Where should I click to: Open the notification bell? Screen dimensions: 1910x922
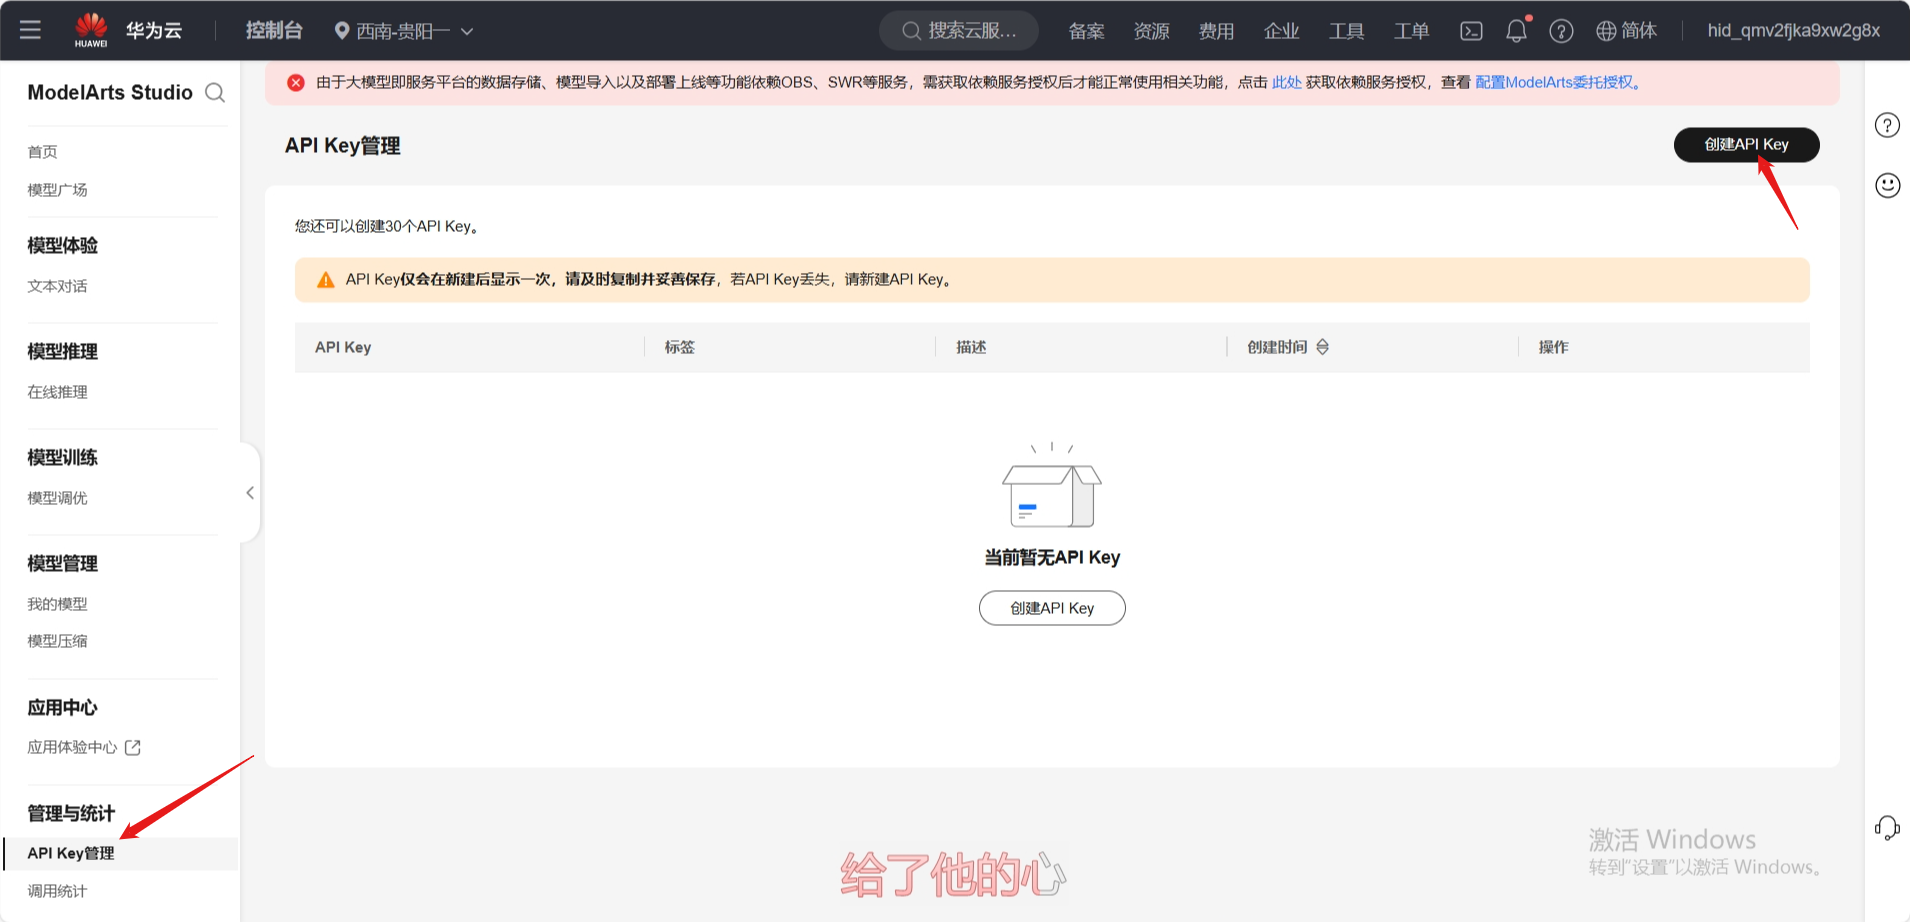pyautogui.click(x=1516, y=31)
